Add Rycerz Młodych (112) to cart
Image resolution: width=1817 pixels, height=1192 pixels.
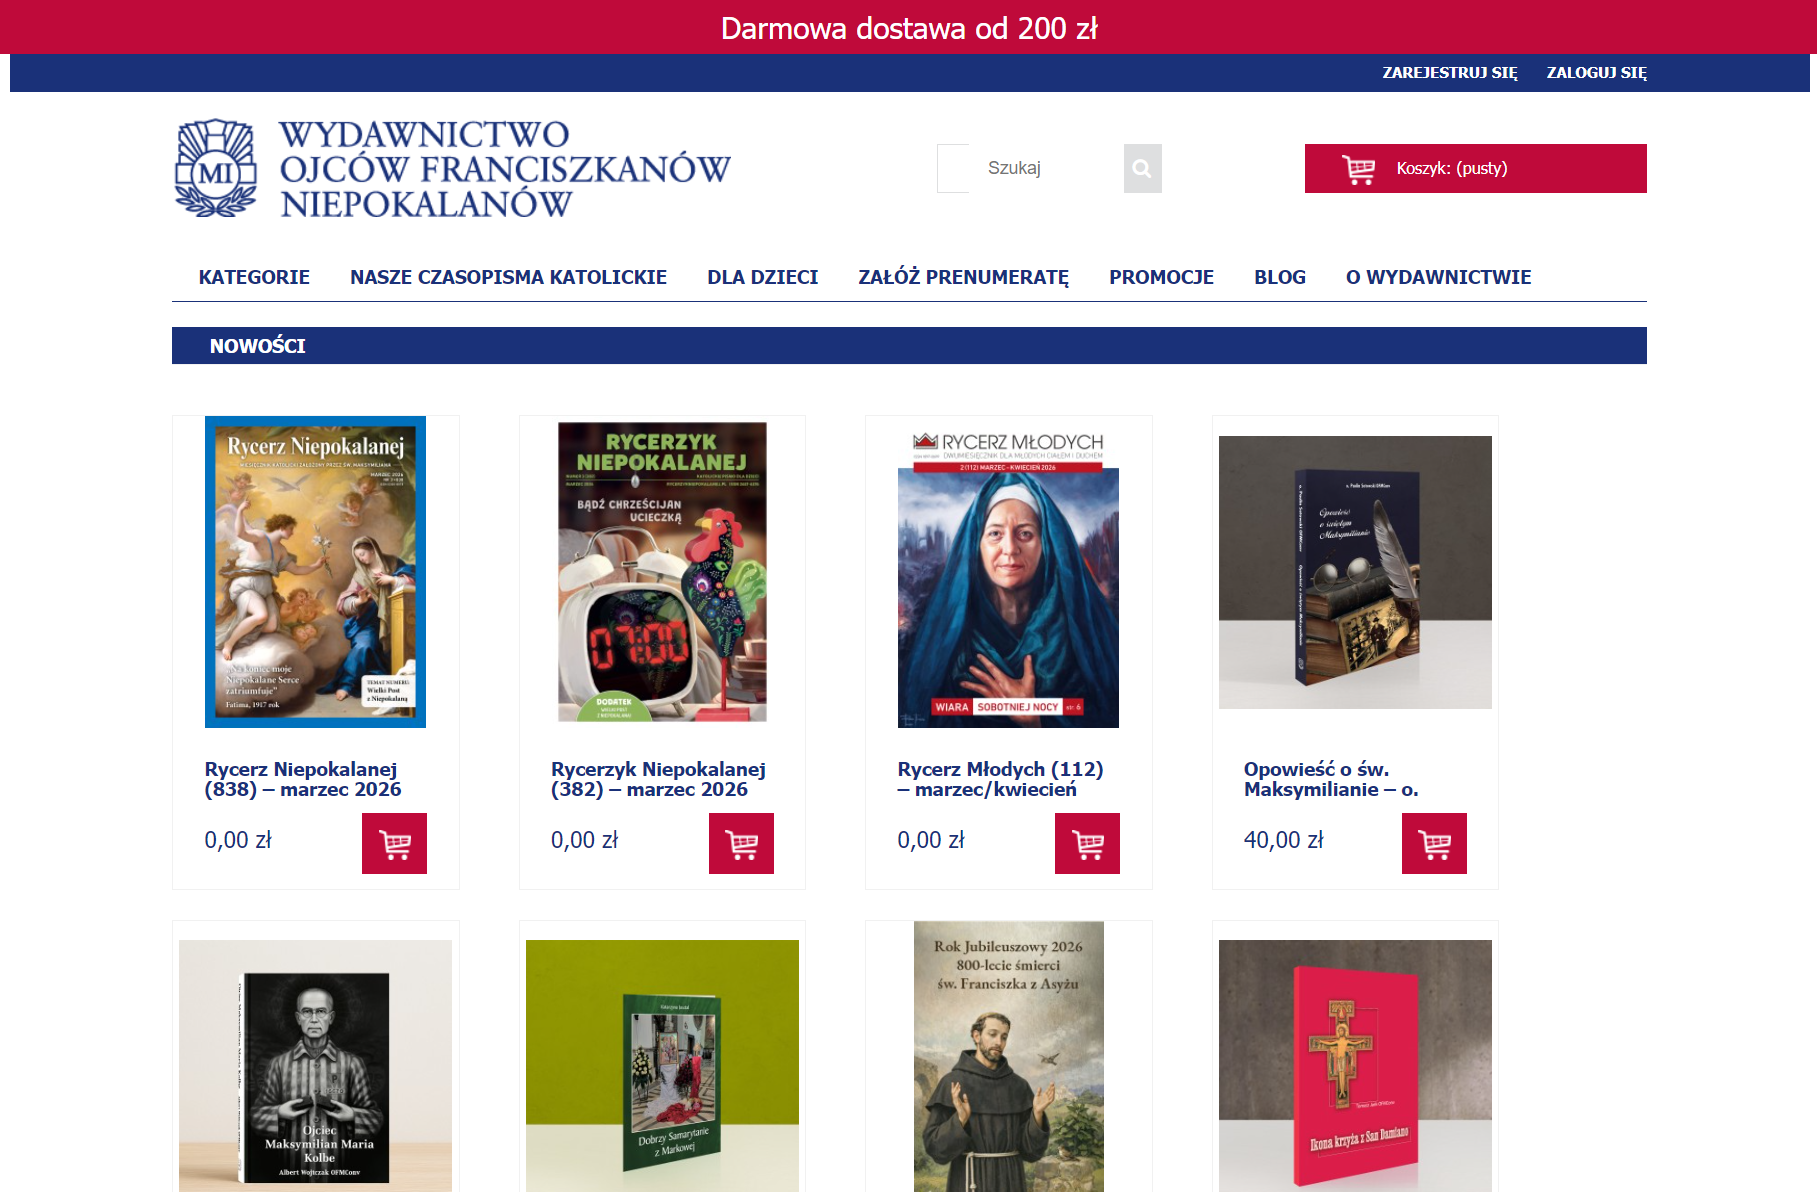1087,843
